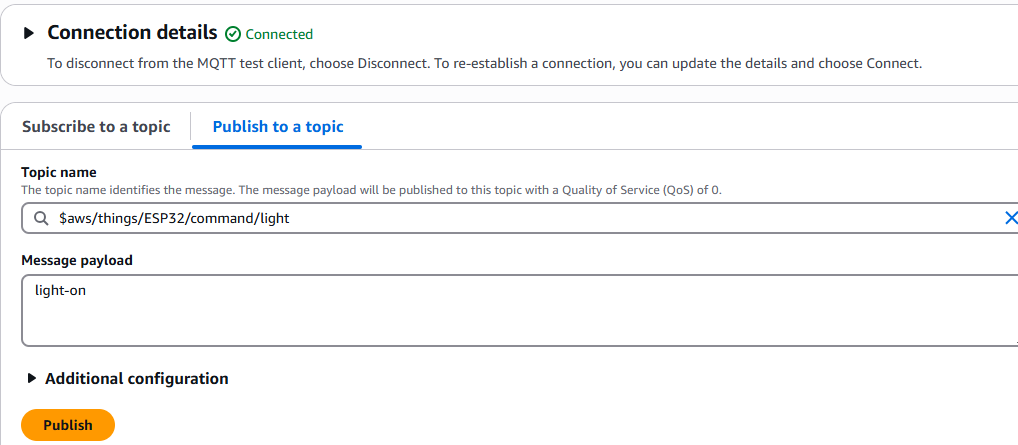This screenshot has width=1018, height=445.
Task: Expand the Connection details disclosure triangle
Action: pos(29,33)
